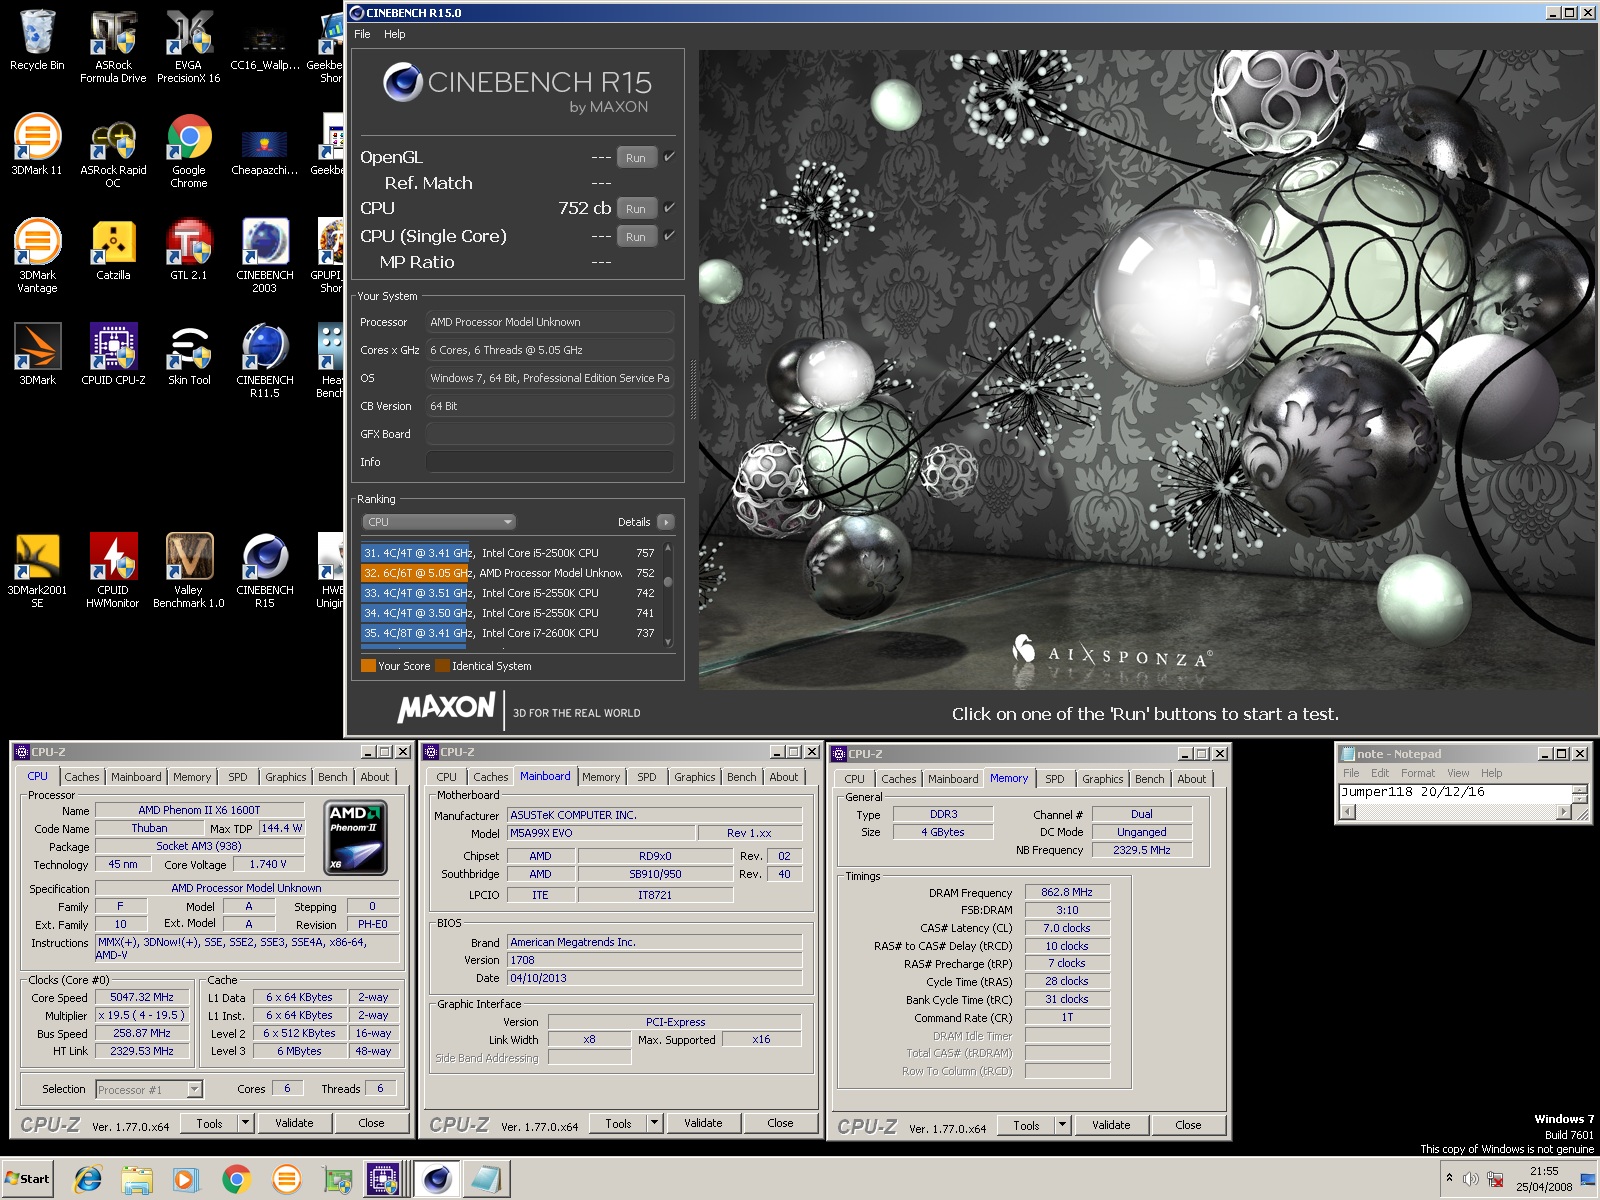Viewport: 1600px width, 1200px height.
Task: Launch the Catzilla benchmark icon
Action: 113,251
